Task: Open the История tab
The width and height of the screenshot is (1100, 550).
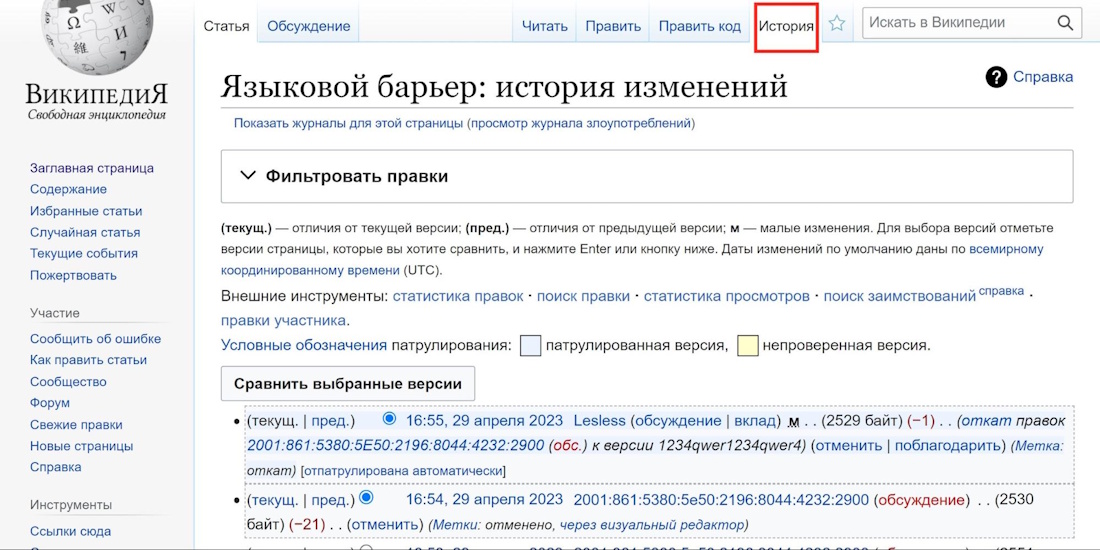Action: (x=785, y=26)
